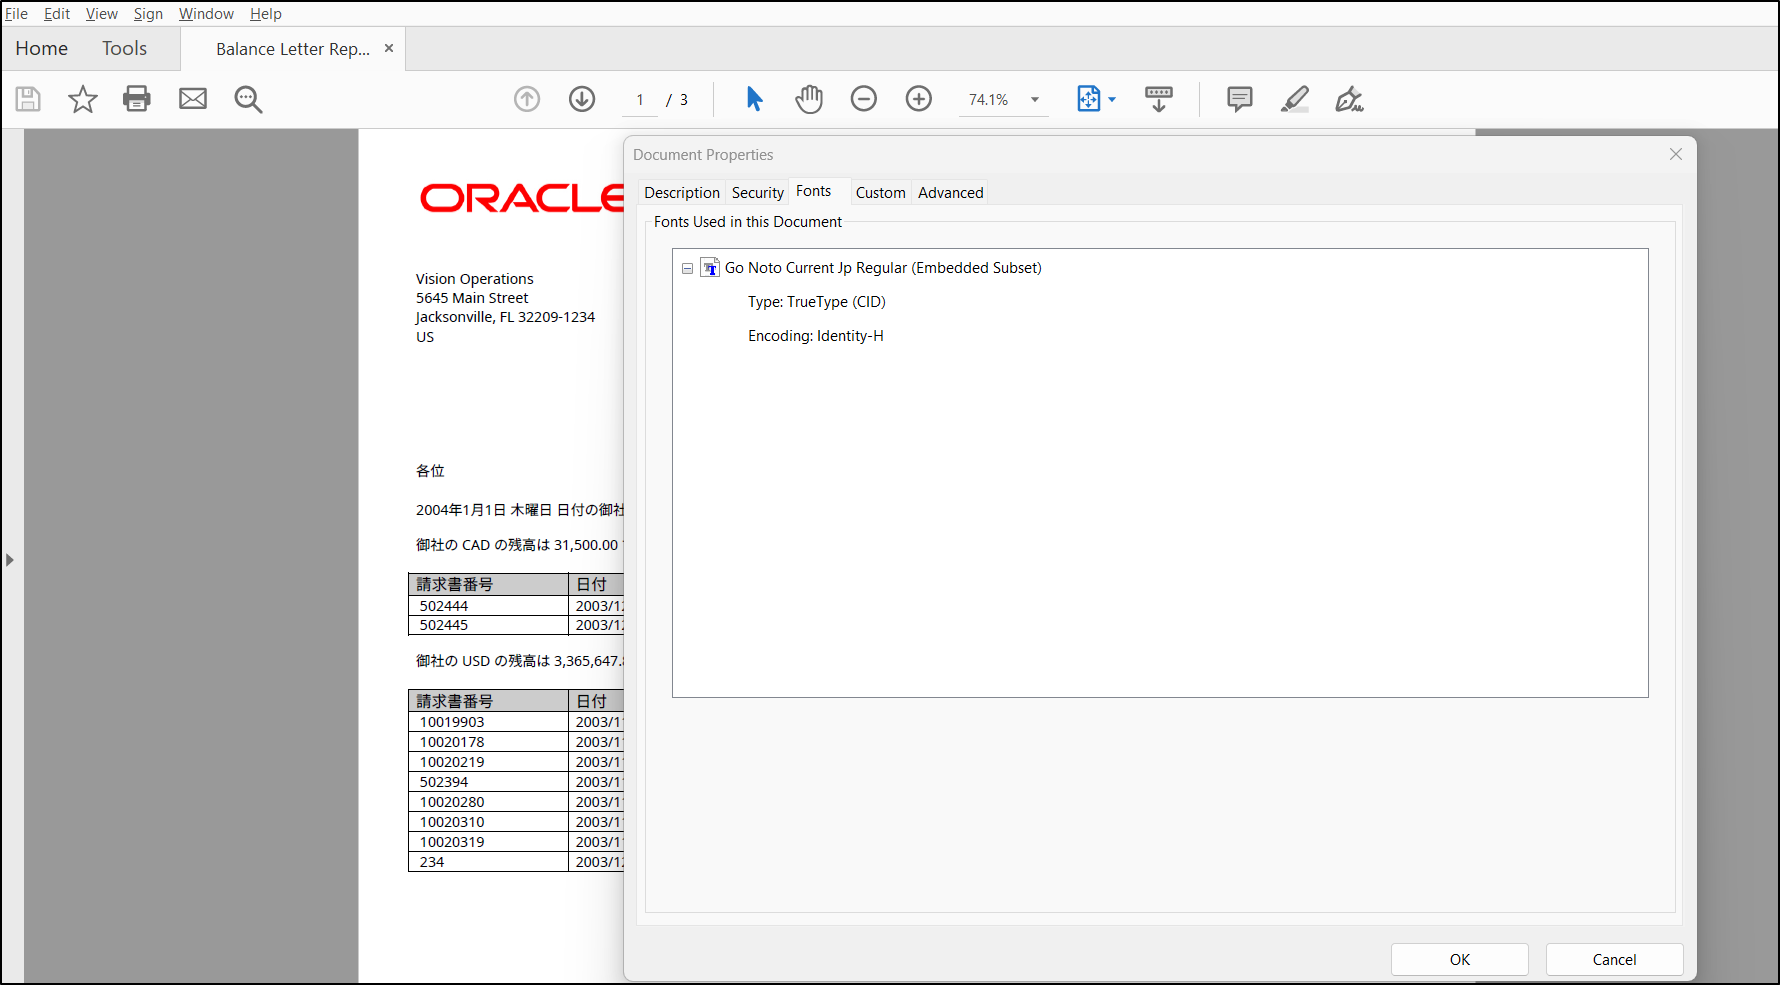Click the page number input field
This screenshot has width=1780, height=985.
[640, 100]
